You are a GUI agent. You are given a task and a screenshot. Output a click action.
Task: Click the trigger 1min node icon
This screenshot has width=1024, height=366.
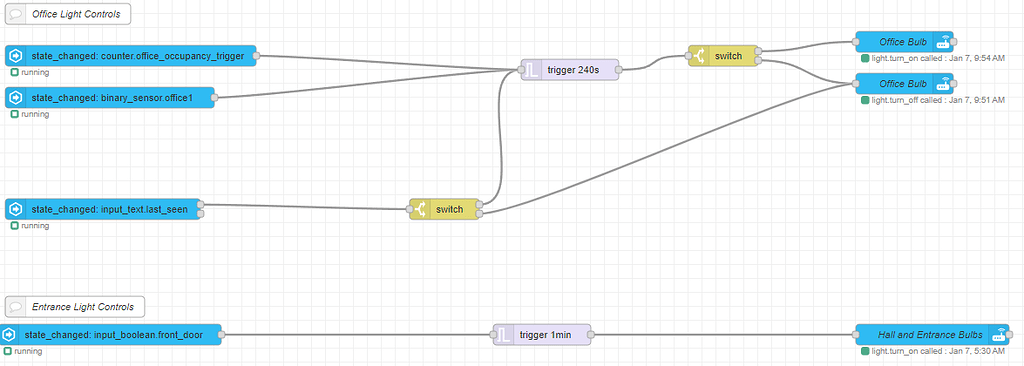(504, 335)
